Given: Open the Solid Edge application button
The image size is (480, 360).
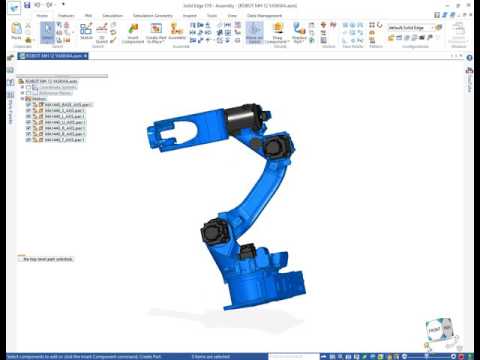Looking at the screenshot, I should pos(14,7).
